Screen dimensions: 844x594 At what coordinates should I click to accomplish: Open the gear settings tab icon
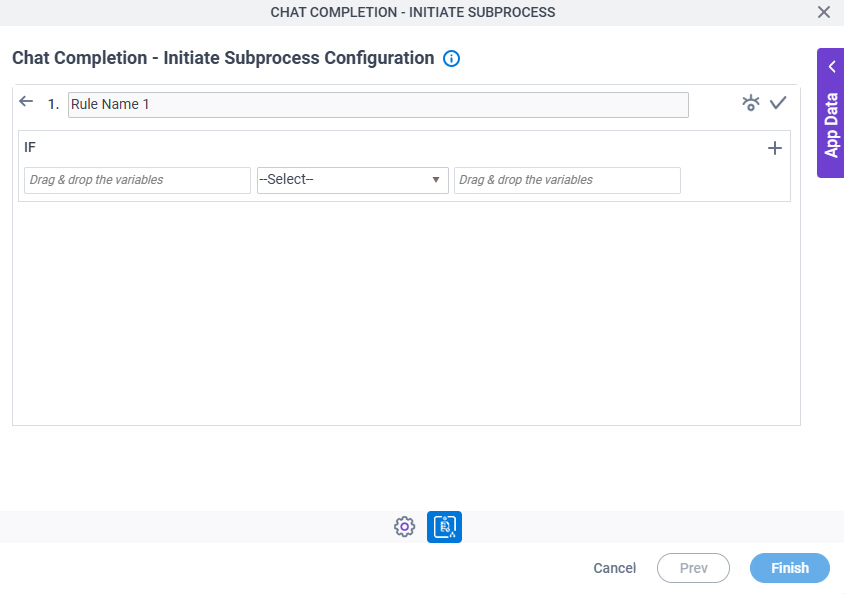point(404,527)
